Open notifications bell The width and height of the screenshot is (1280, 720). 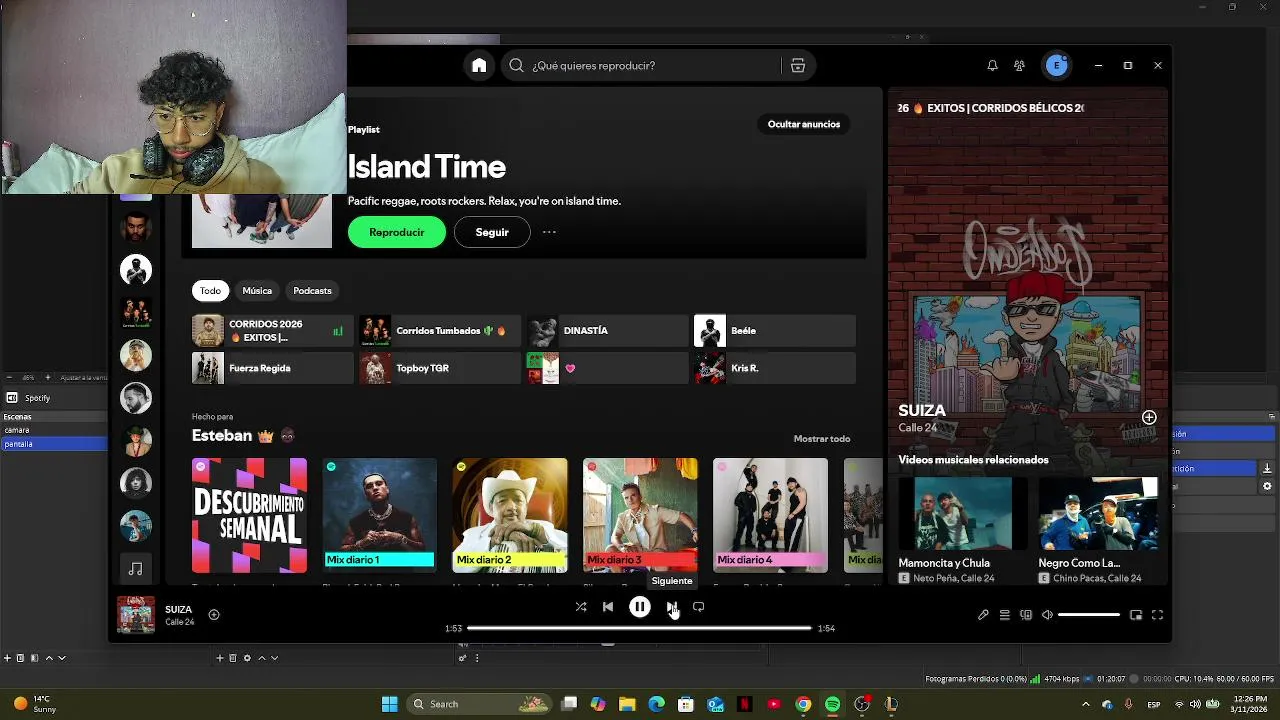992,65
